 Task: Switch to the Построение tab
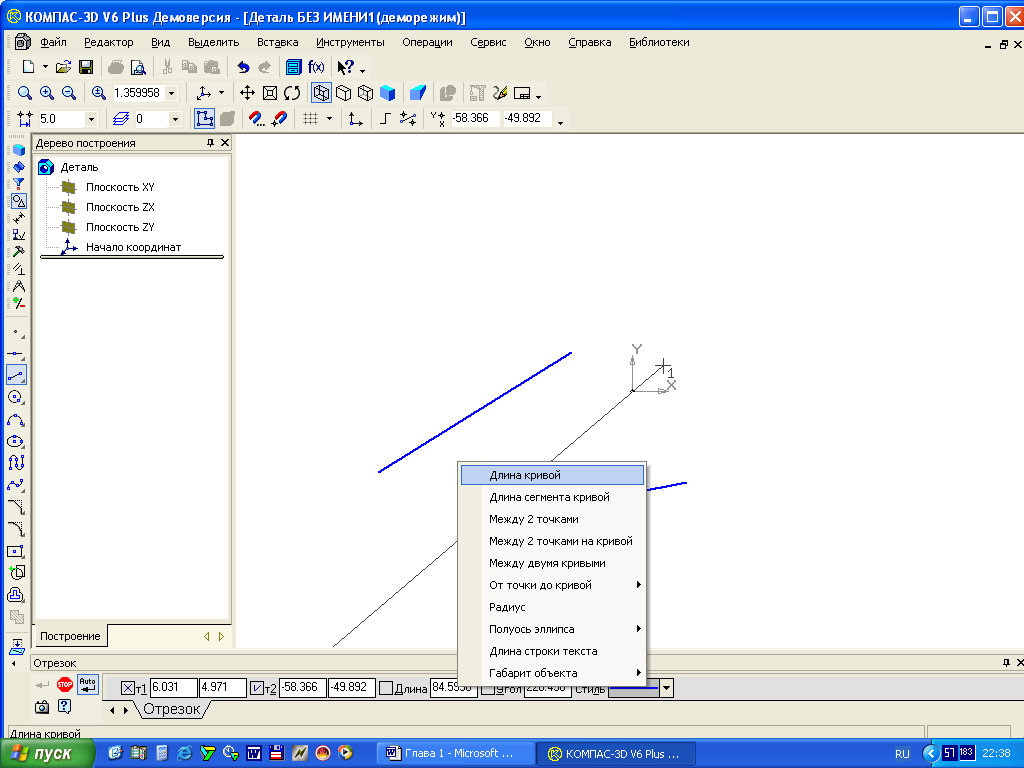(x=71, y=636)
